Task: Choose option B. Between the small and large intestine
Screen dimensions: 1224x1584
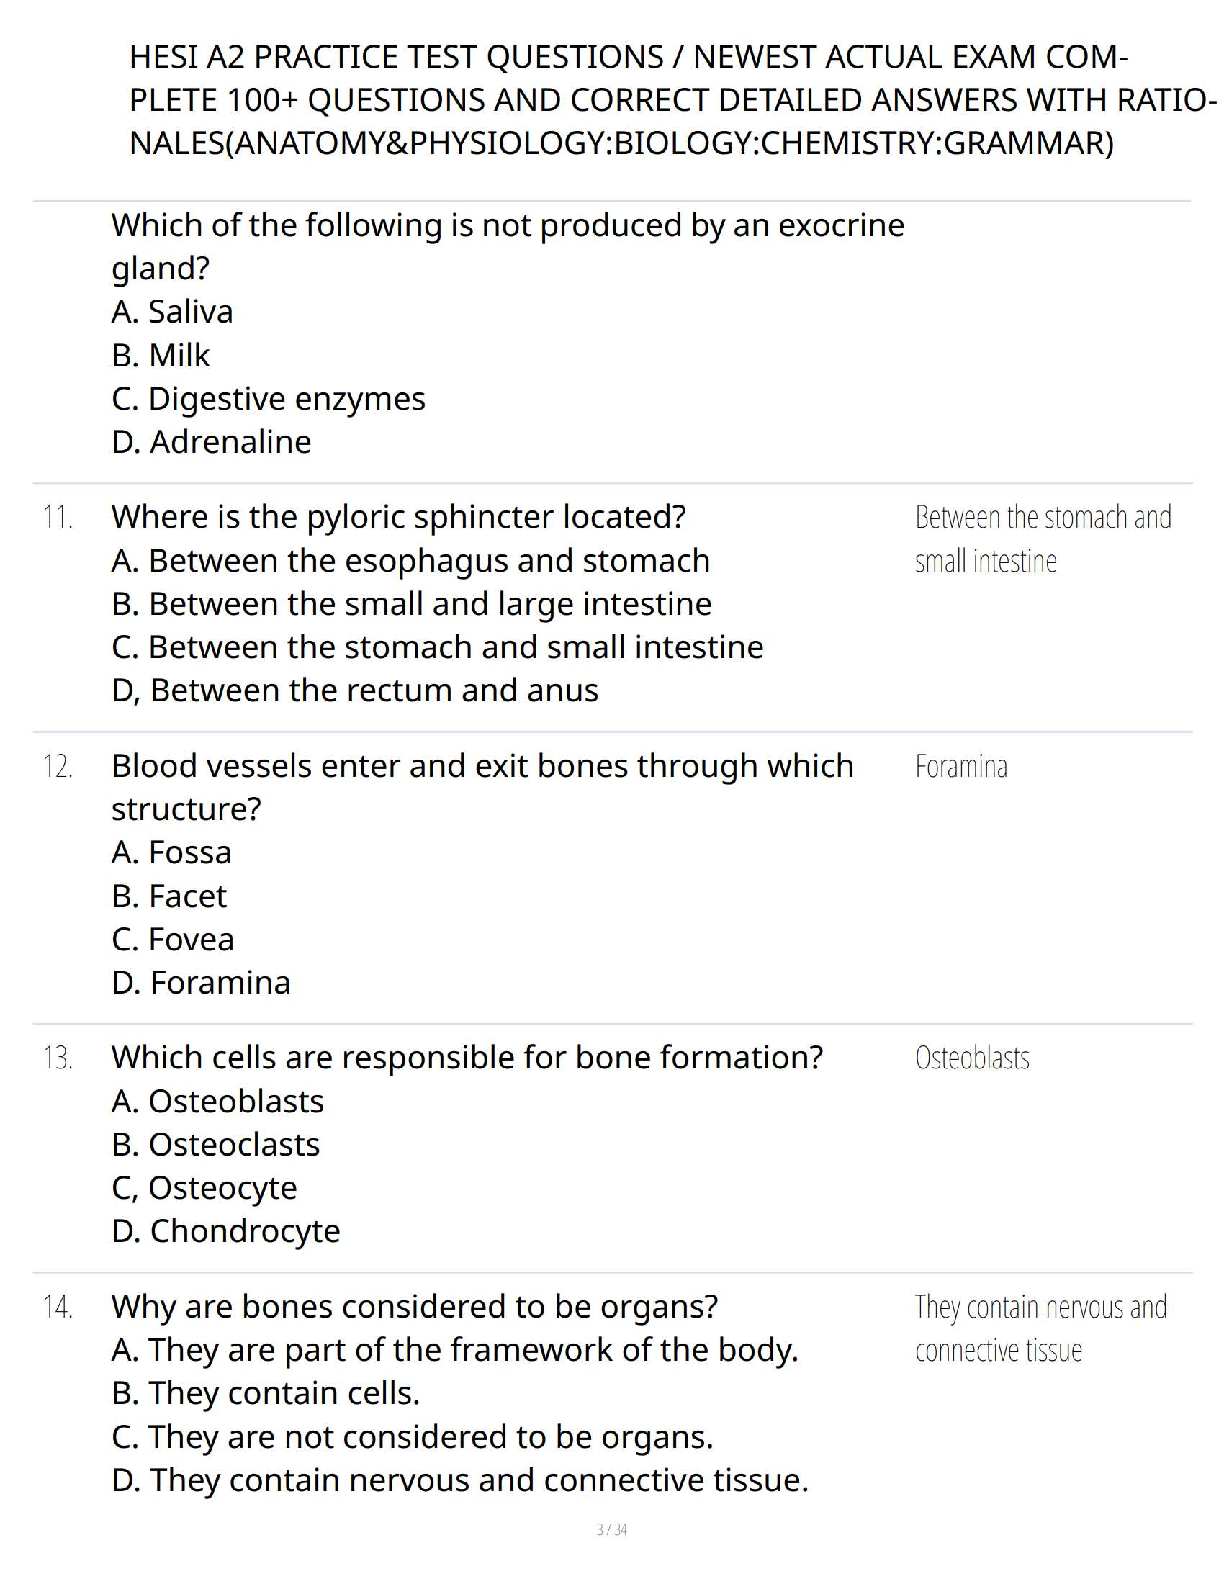Action: pyautogui.click(x=411, y=604)
